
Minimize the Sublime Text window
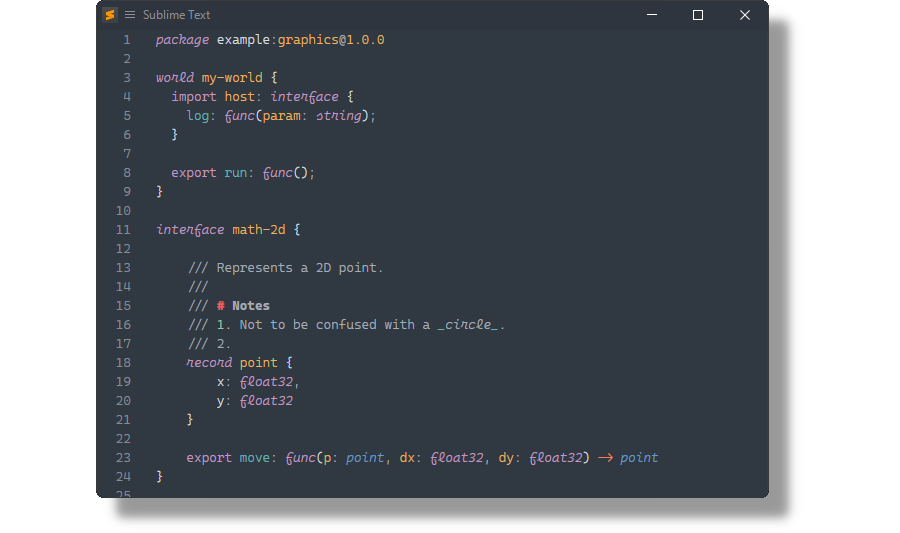tap(651, 15)
